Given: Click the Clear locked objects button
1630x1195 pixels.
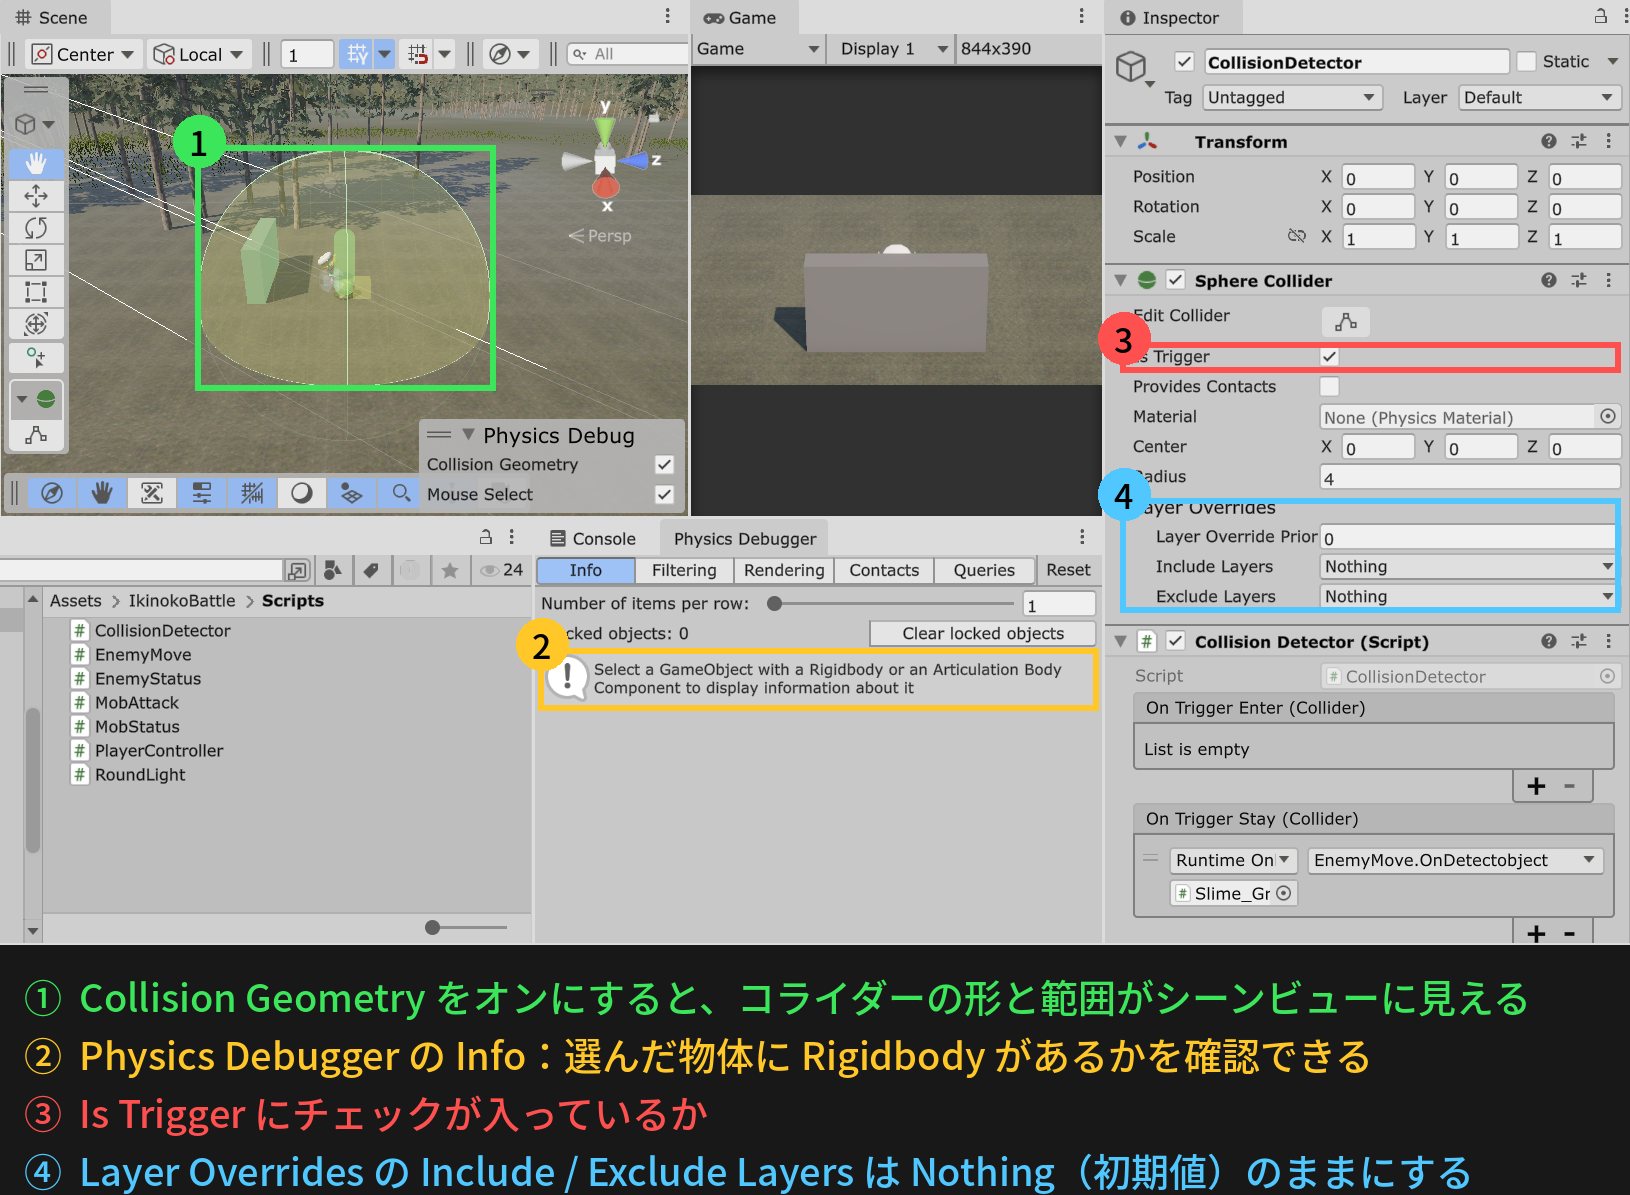Looking at the screenshot, I should [x=983, y=633].
